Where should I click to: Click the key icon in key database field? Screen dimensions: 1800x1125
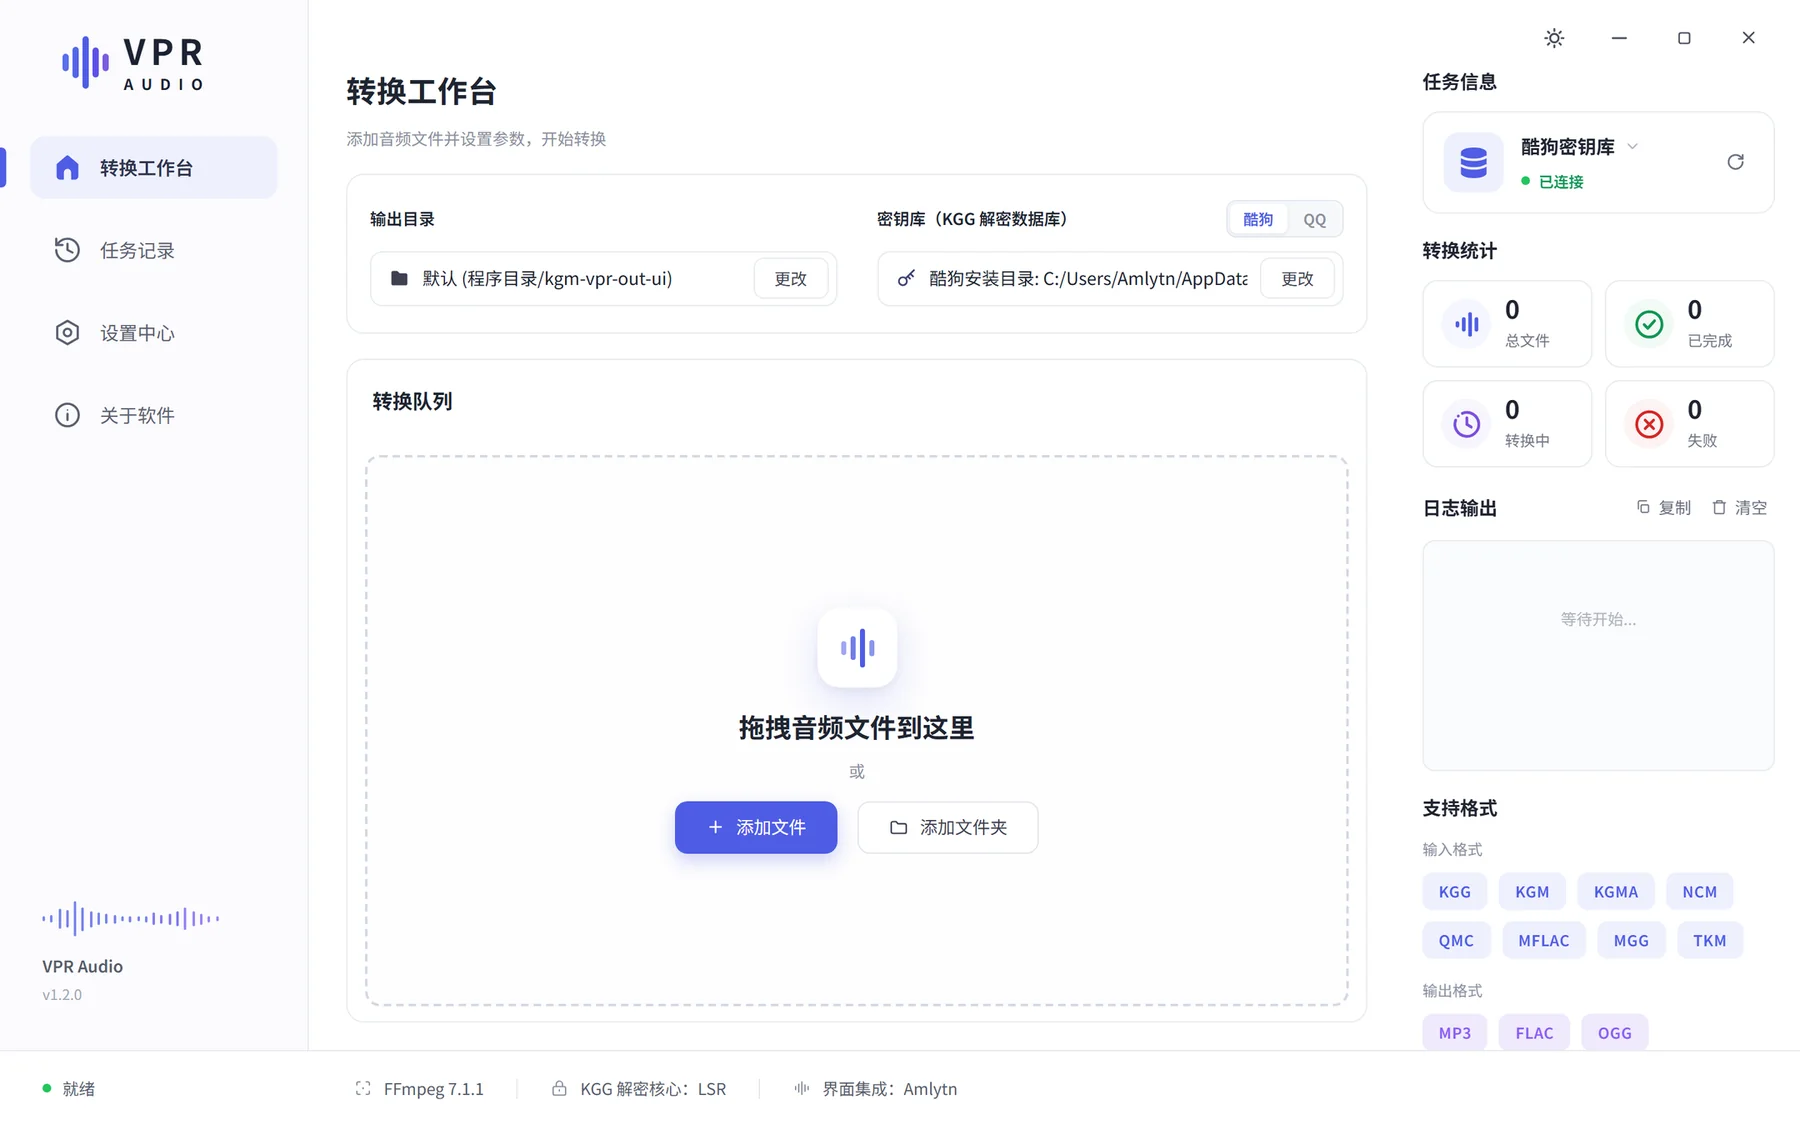(906, 278)
